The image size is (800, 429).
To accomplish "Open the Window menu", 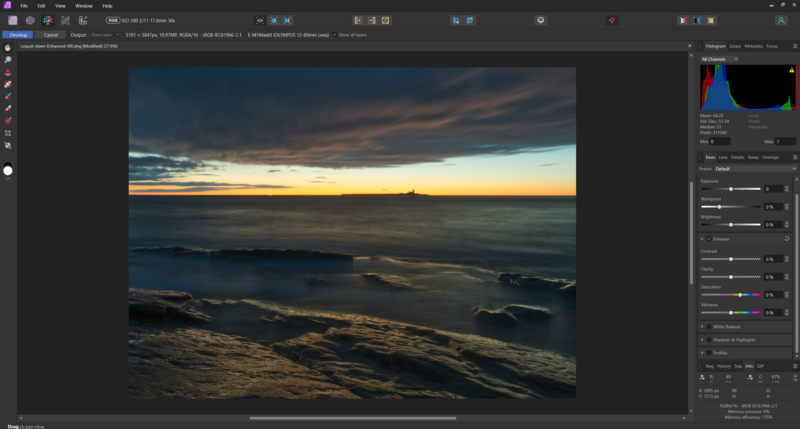I will (x=84, y=6).
